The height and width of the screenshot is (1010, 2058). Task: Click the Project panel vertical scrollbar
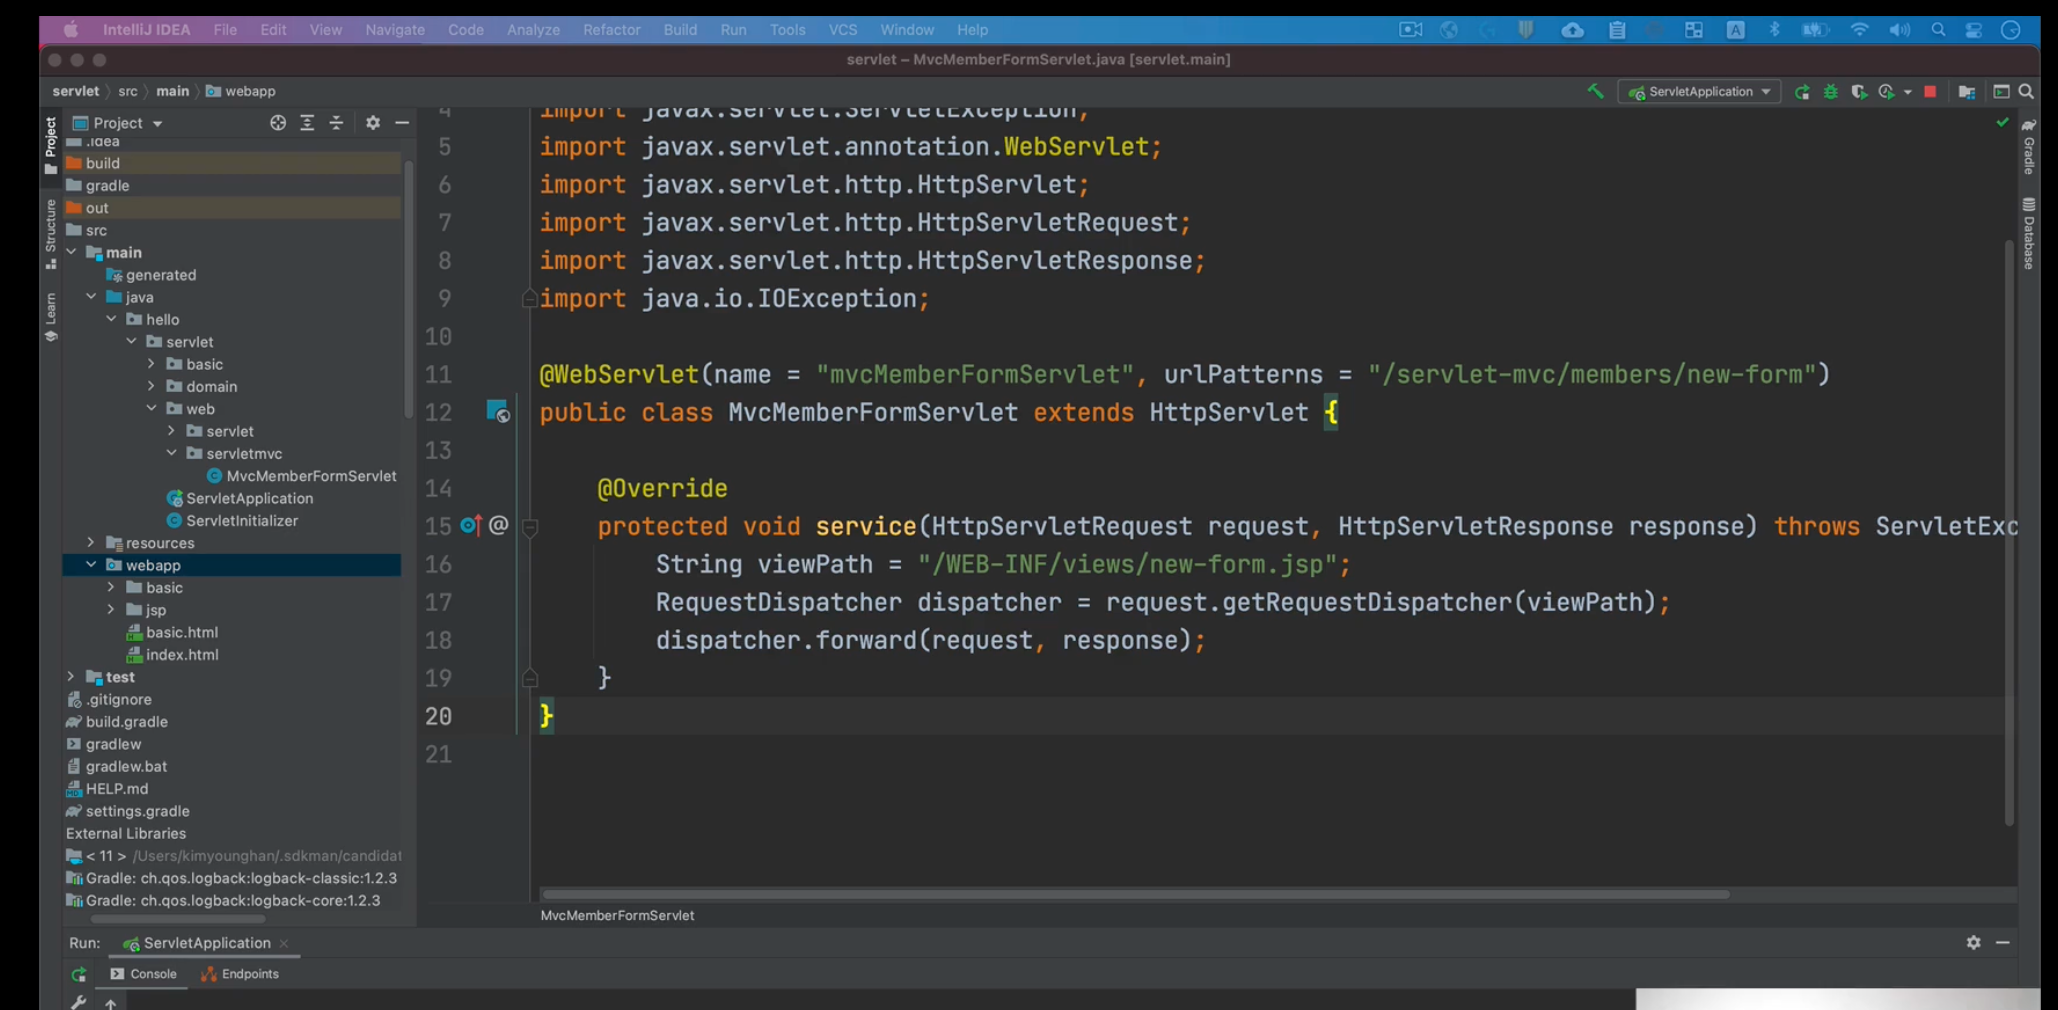[x=408, y=290]
